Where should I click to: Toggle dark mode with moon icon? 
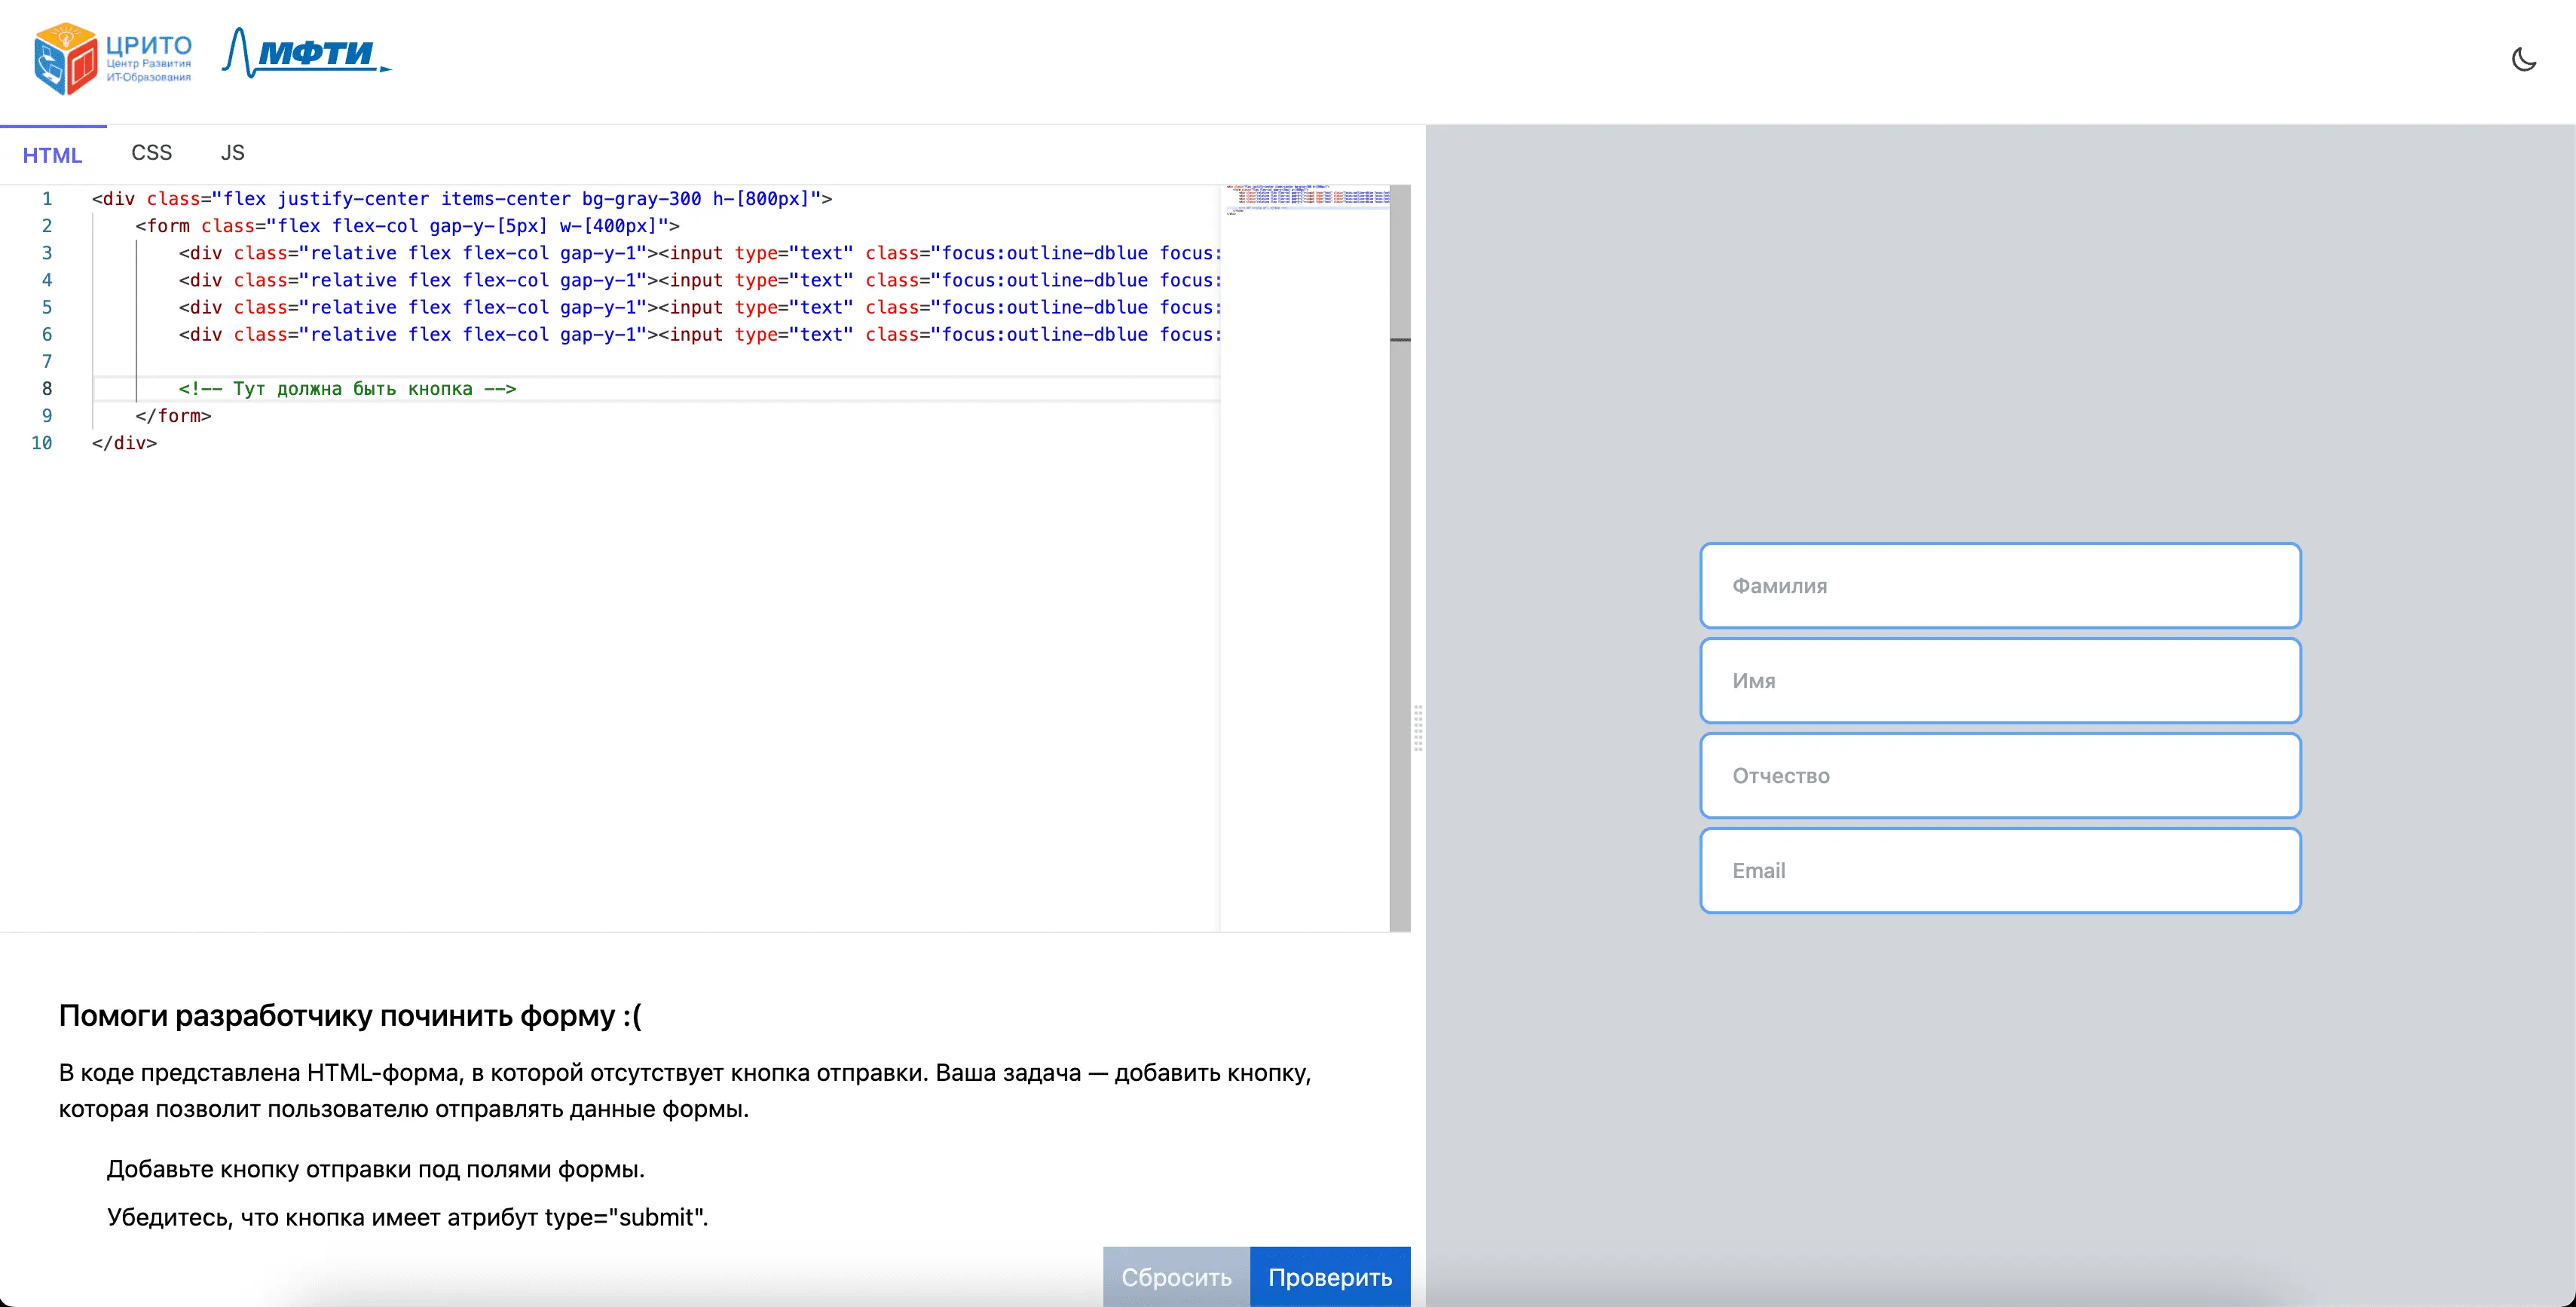[x=2523, y=59]
